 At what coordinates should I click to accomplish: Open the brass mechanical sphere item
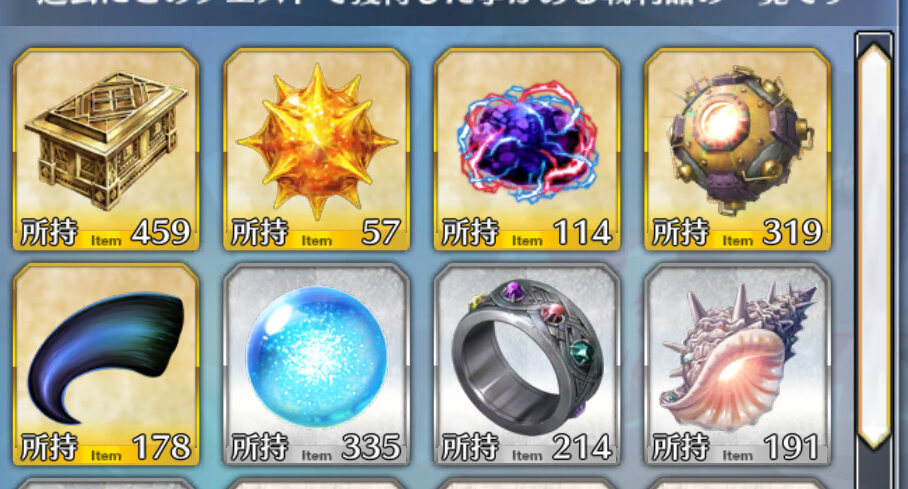click(737, 149)
